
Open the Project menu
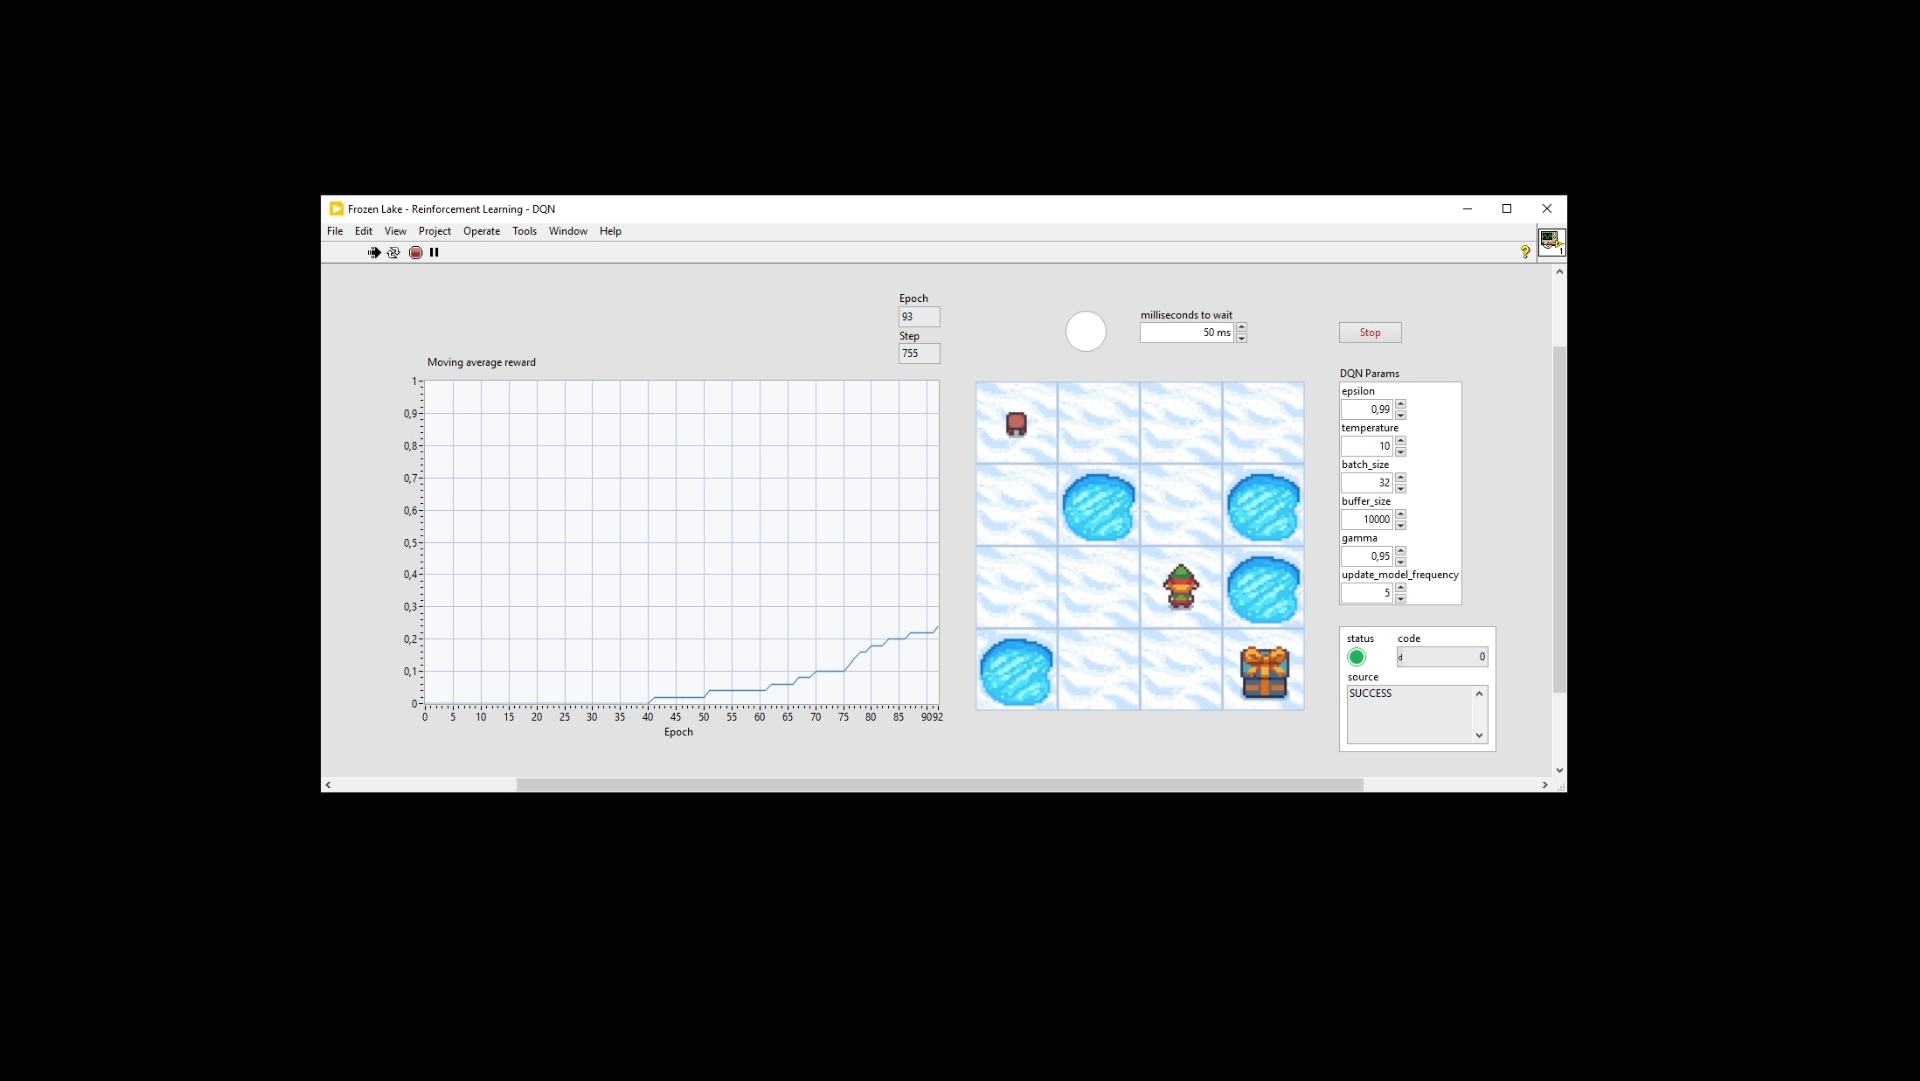pos(434,231)
